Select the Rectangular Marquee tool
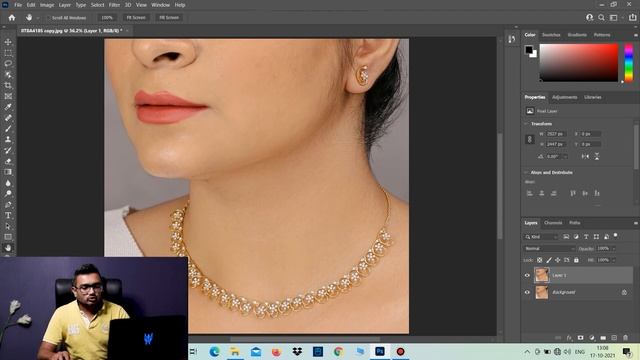The height and width of the screenshot is (360, 640). pos(8,53)
